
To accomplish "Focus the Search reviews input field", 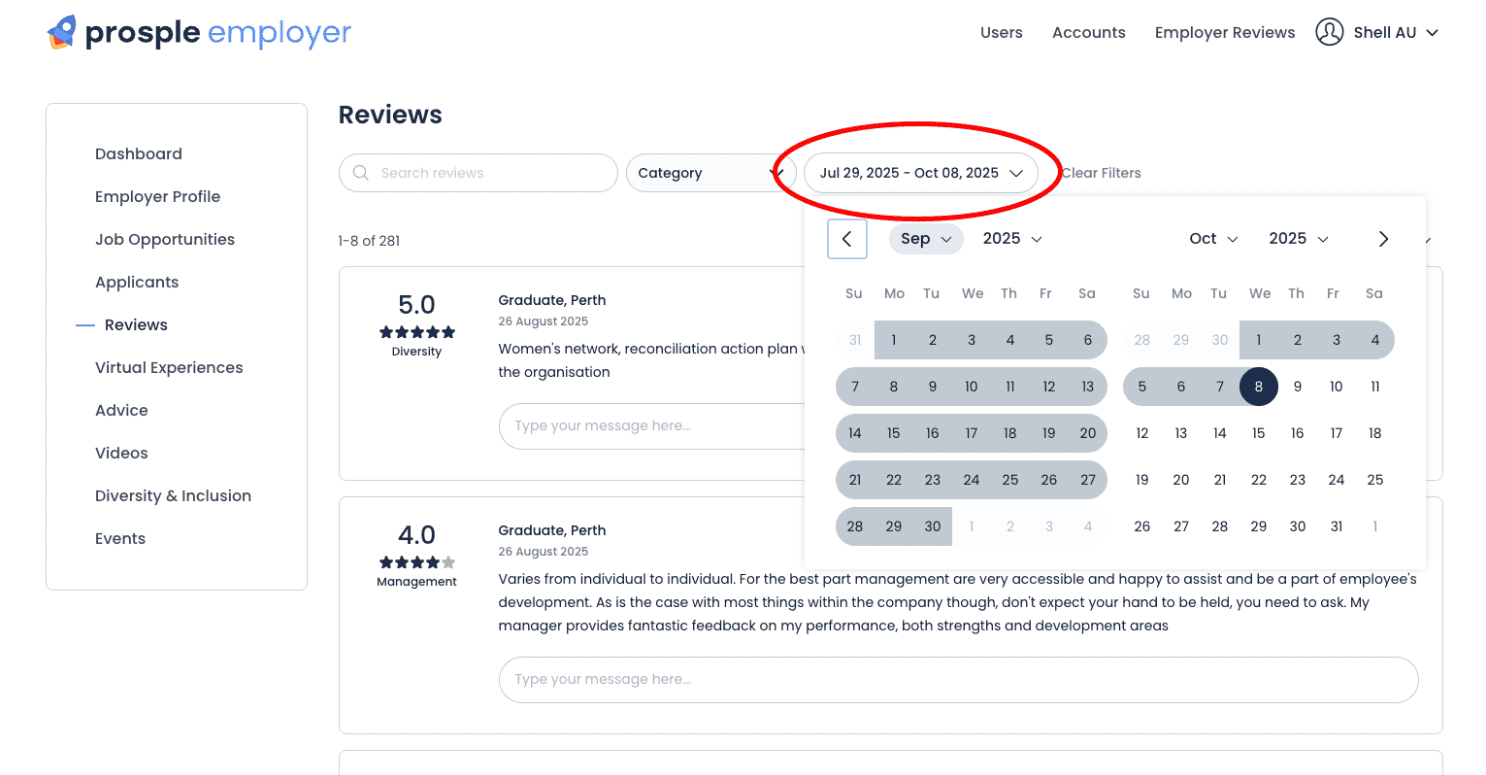I will (x=478, y=173).
